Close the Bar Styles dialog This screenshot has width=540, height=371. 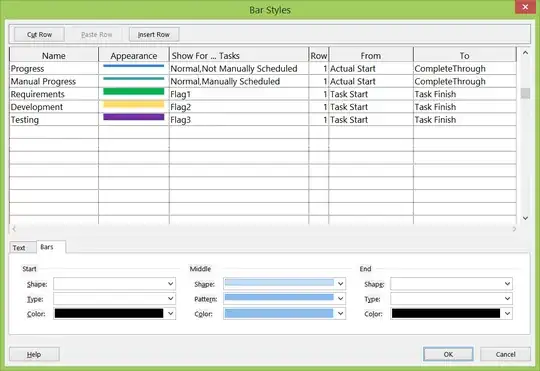click(525, 7)
